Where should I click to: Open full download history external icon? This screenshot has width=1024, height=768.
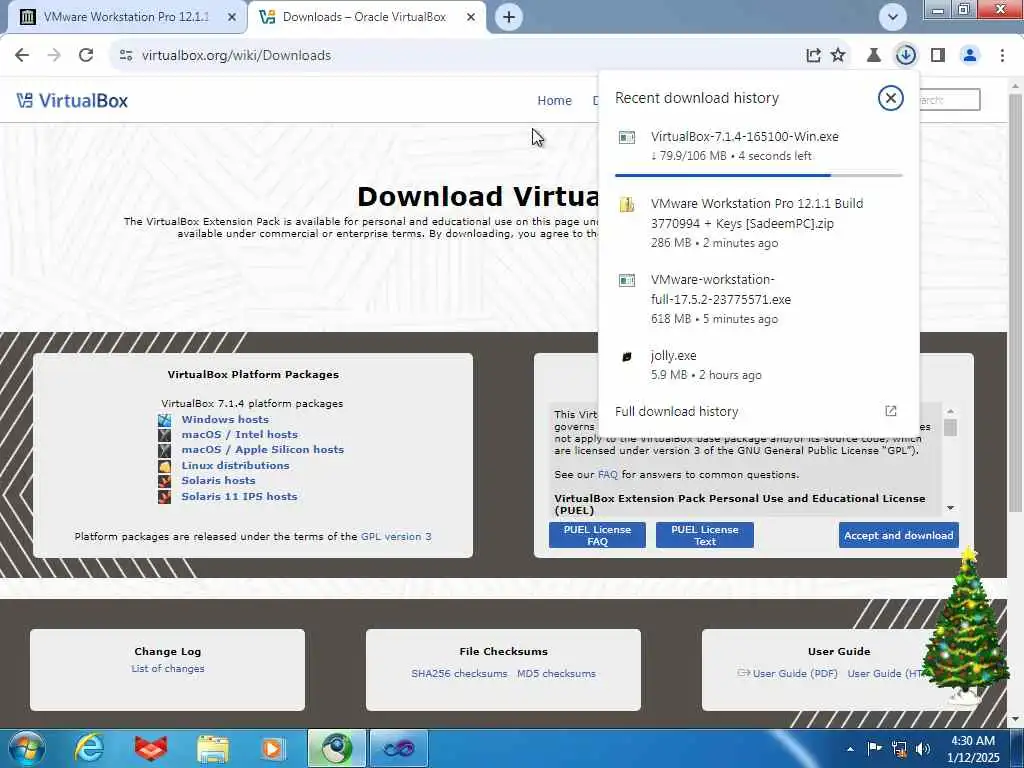tap(890, 411)
